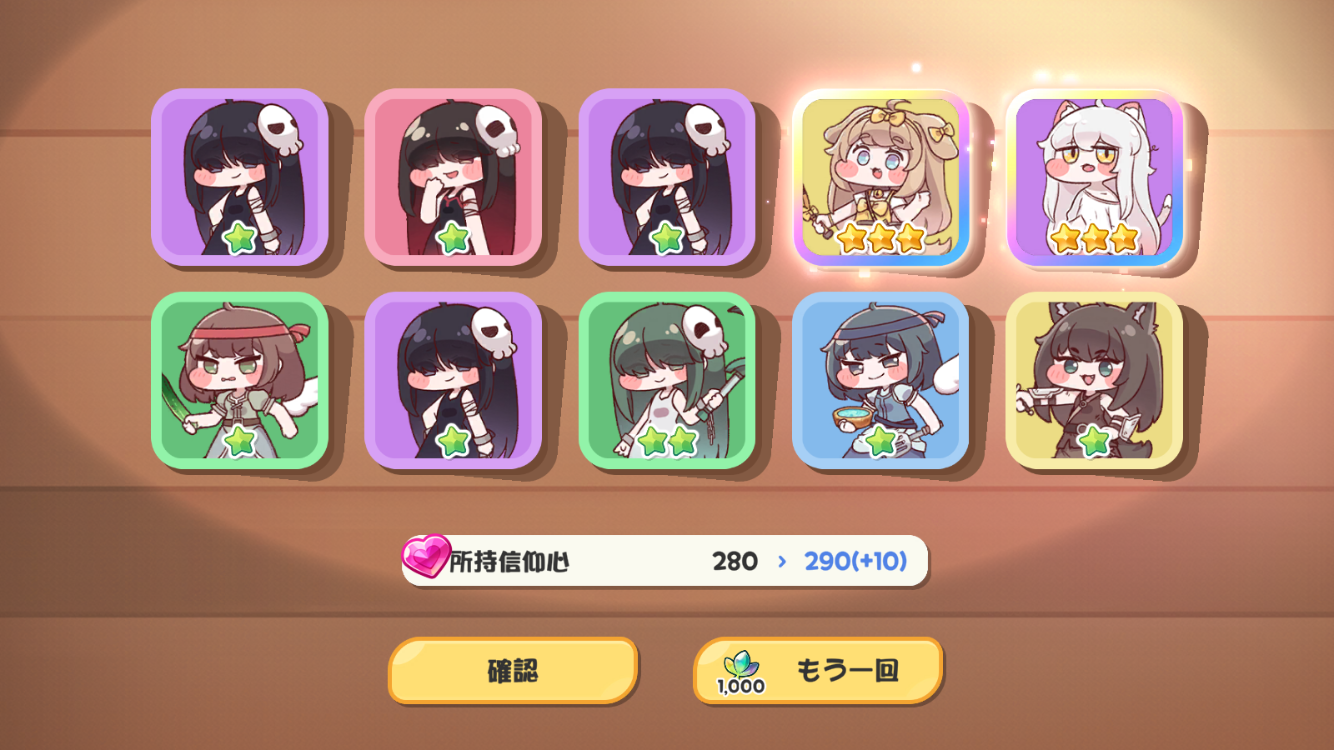
Task: Open the red headband girl card
Action: (x=239, y=380)
